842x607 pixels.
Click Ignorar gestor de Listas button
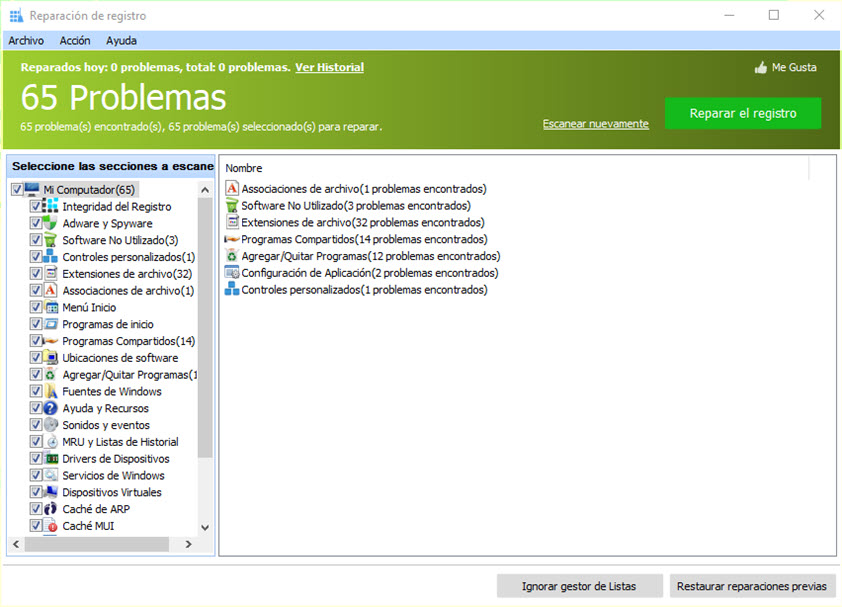tap(579, 586)
